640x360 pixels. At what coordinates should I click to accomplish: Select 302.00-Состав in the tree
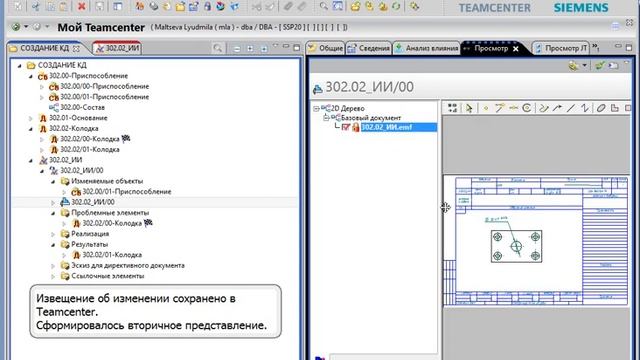pyautogui.click(x=82, y=107)
